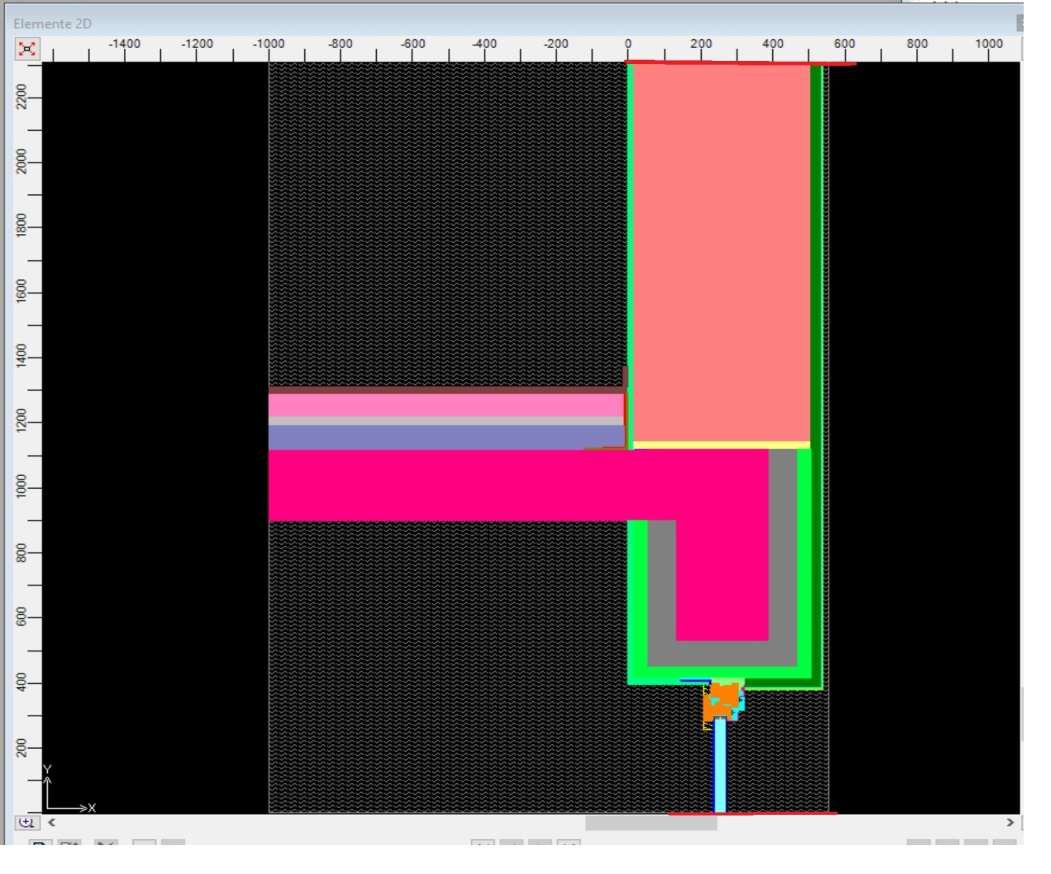Select the yellow strip beneath the salmon wall
Image resolution: width=1051 pixels, height=874 pixels.
point(721,445)
